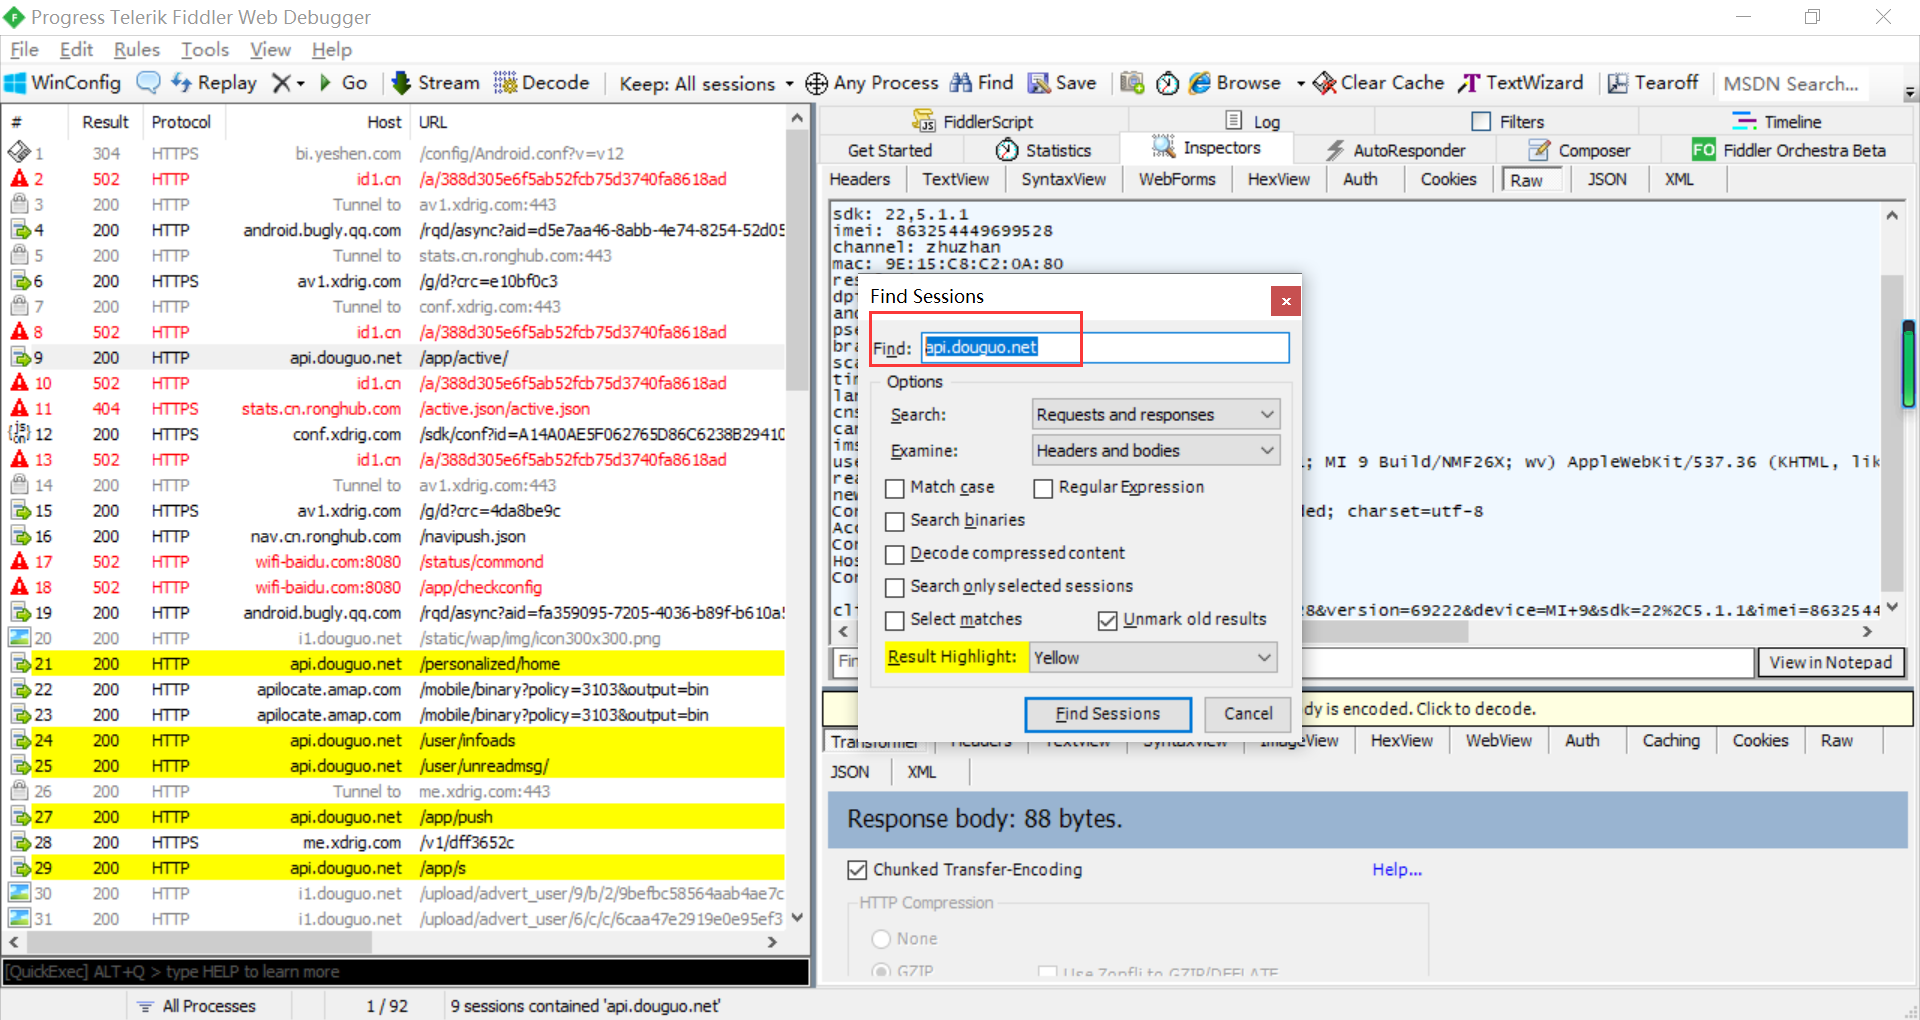The height and width of the screenshot is (1020, 1920).
Task: Open the Fiddler Orchestra Beta tab
Action: 1789,150
